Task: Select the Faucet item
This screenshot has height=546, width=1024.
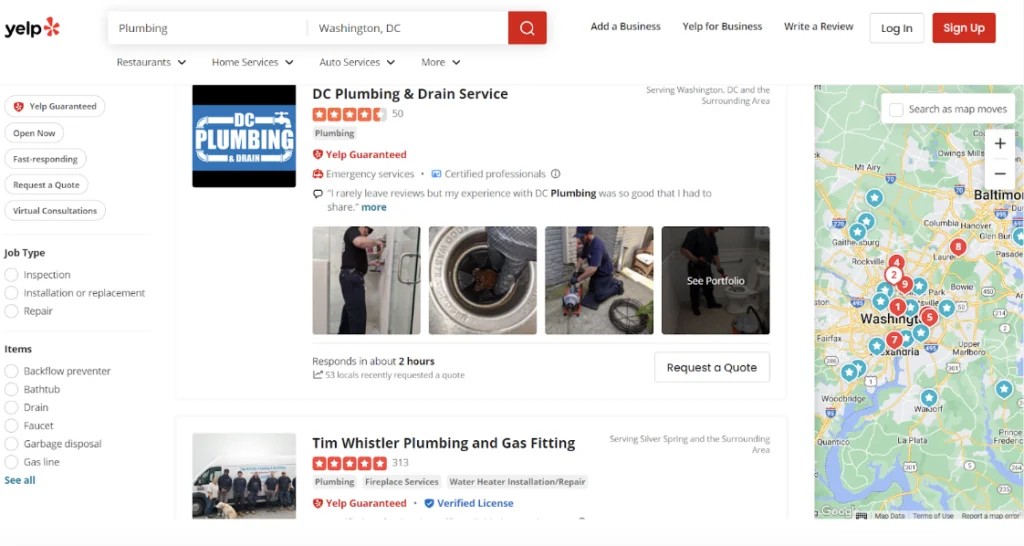Action: [x=11, y=426]
